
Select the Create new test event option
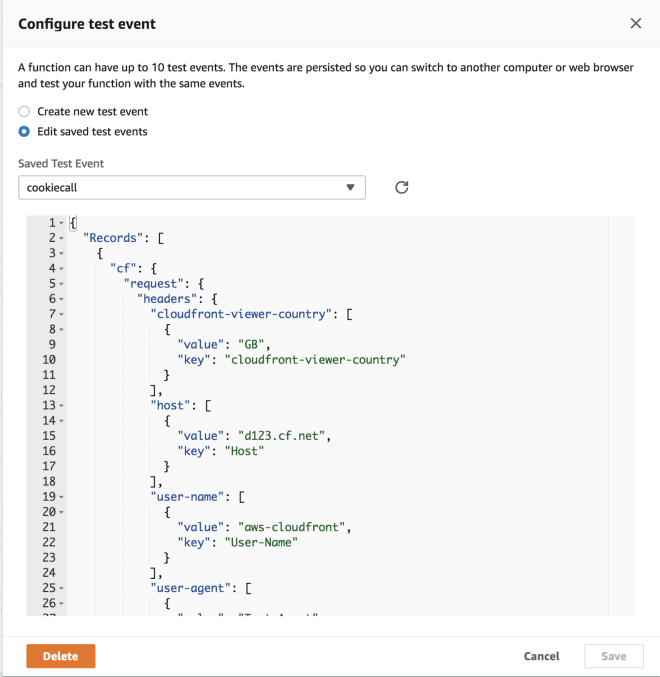(25, 112)
